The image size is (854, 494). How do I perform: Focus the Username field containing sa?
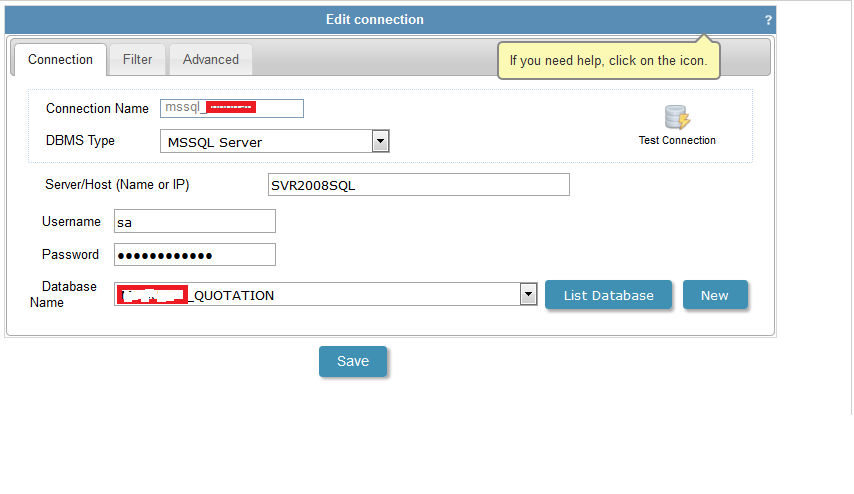click(194, 222)
